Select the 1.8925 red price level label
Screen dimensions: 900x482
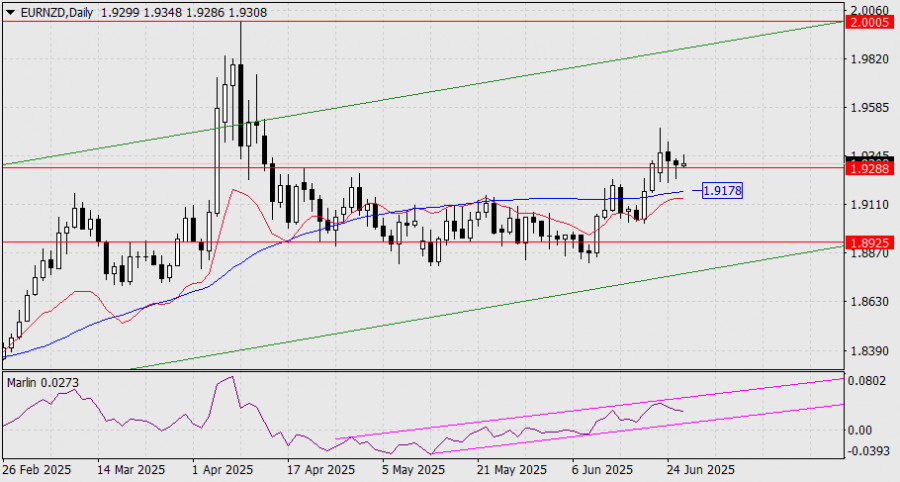(871, 243)
